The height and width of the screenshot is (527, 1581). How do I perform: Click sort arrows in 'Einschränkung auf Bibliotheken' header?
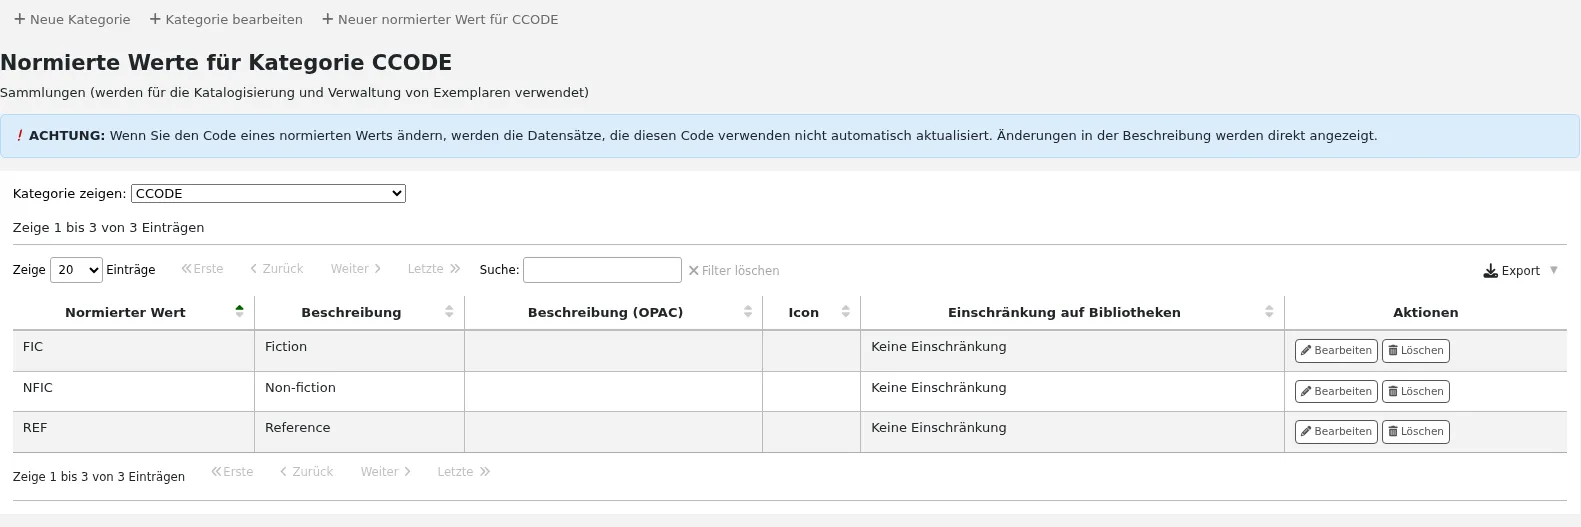(1269, 312)
